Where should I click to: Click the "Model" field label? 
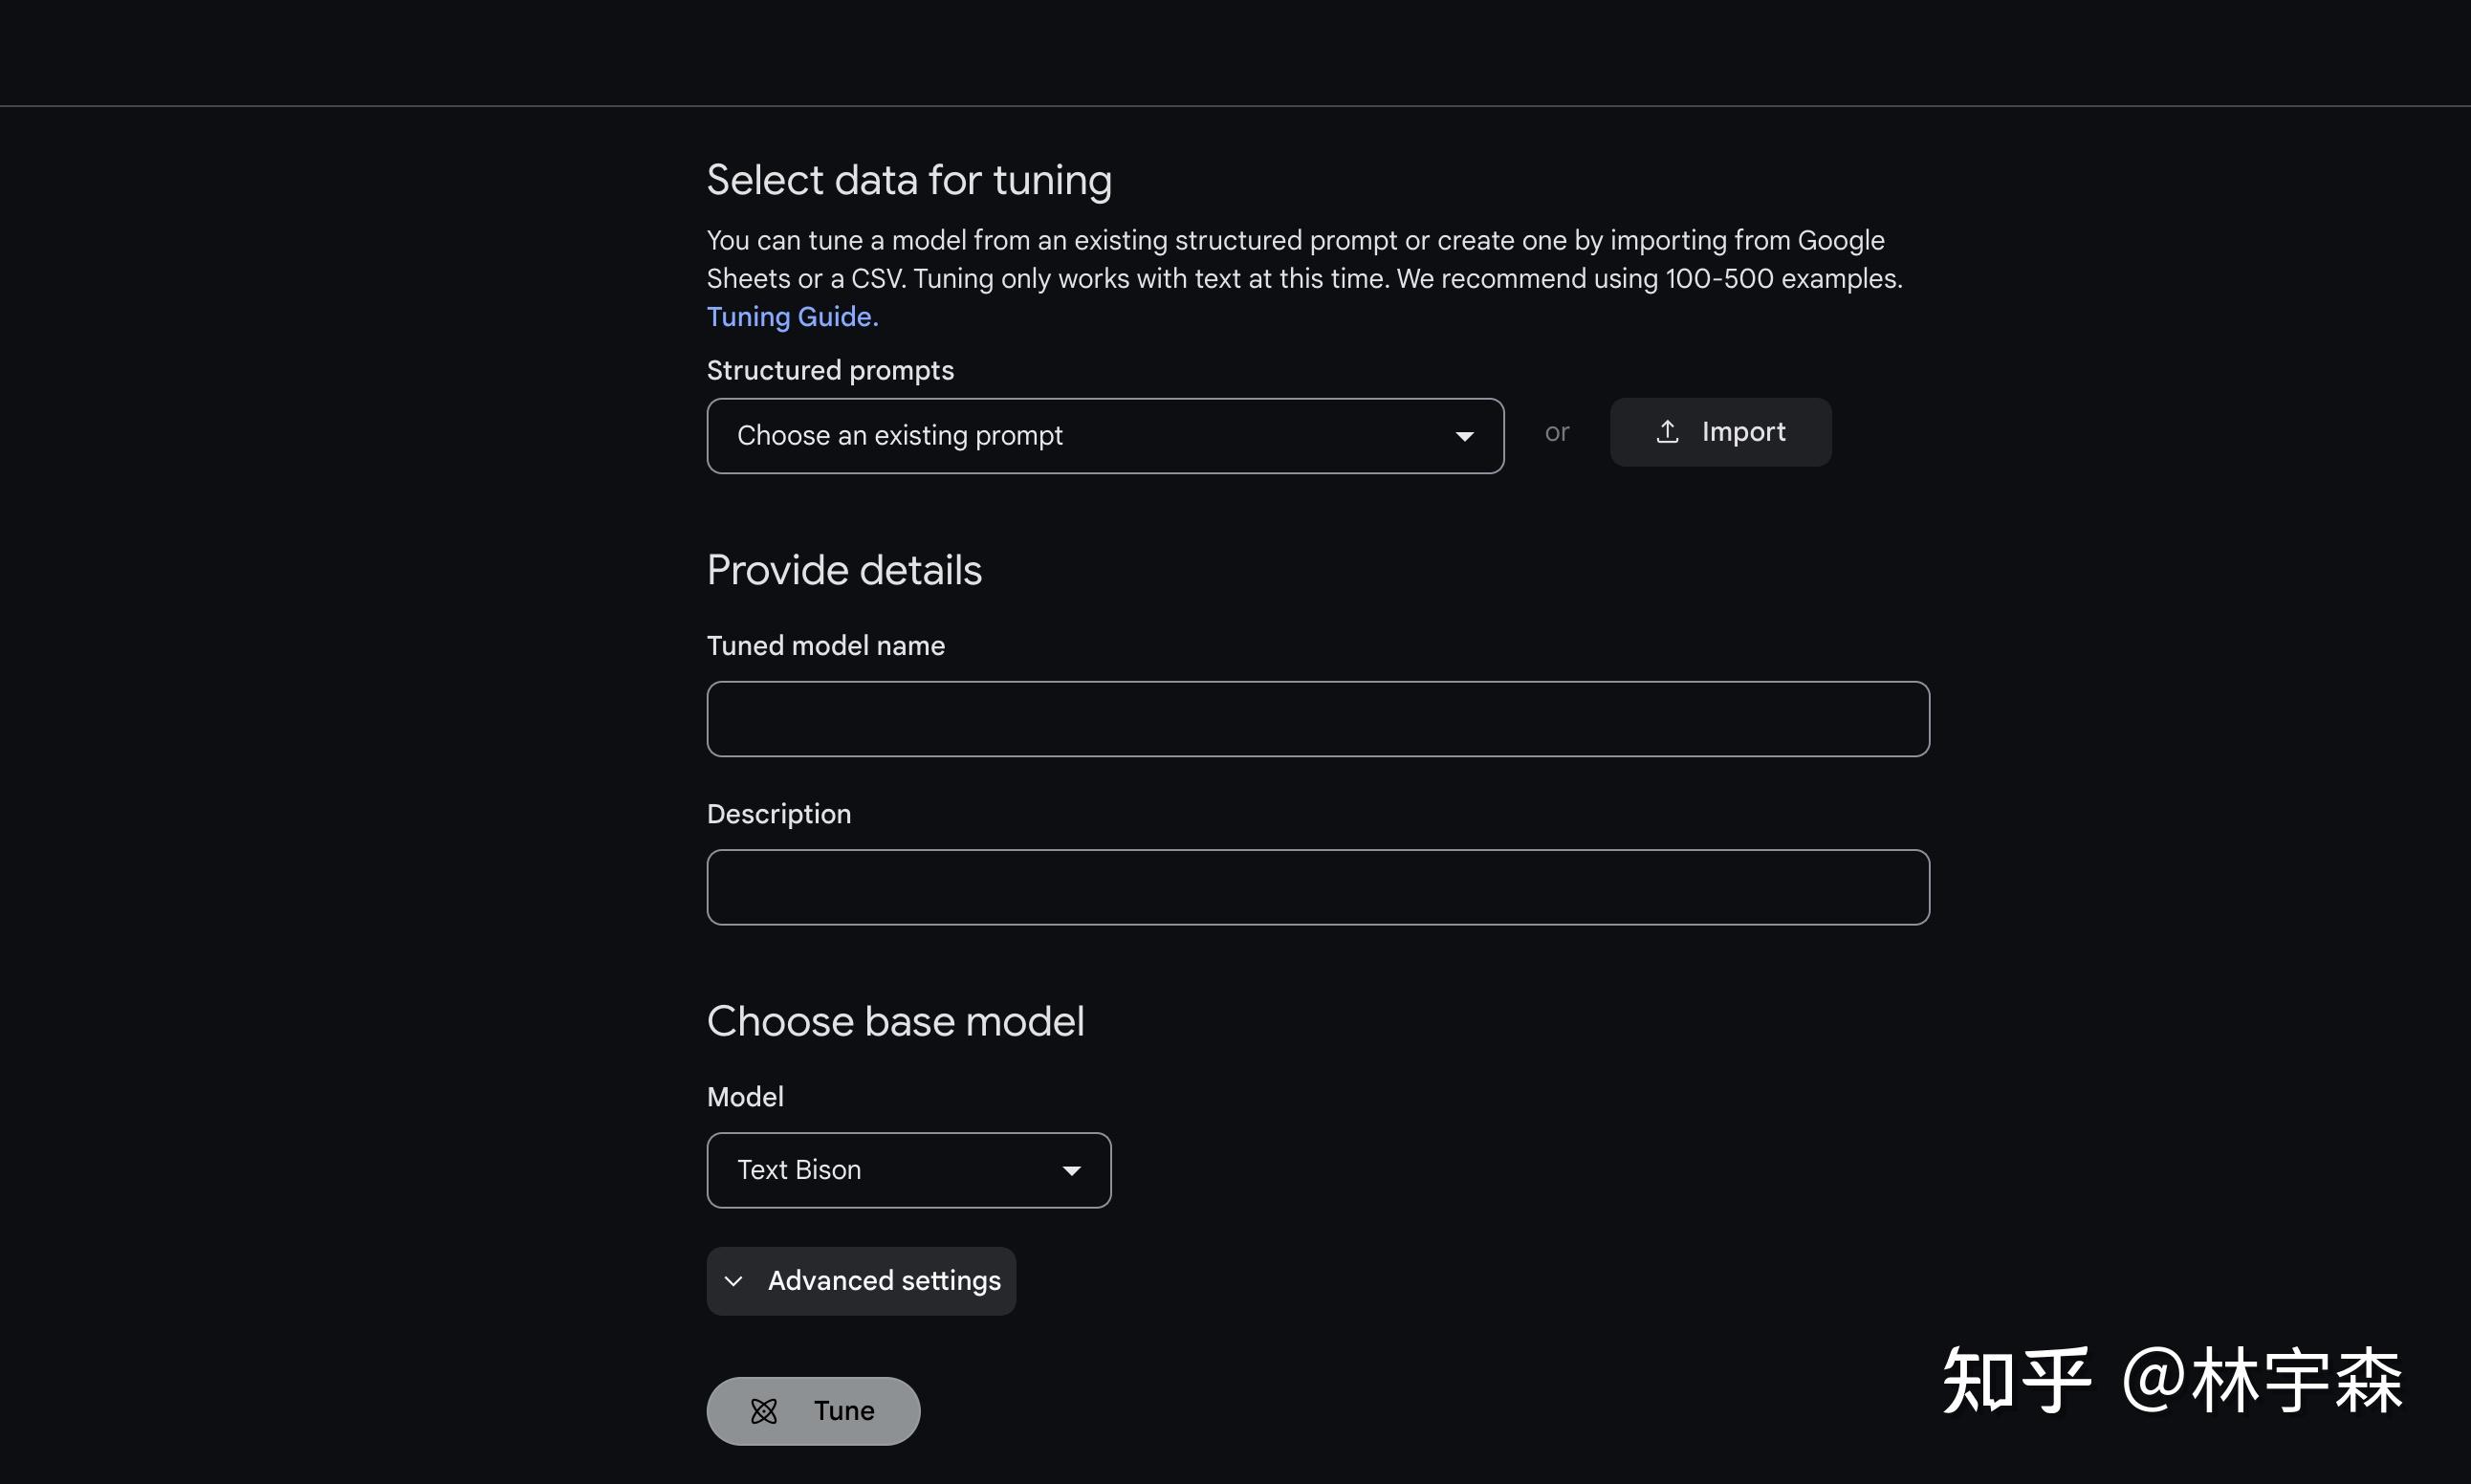click(x=745, y=1097)
